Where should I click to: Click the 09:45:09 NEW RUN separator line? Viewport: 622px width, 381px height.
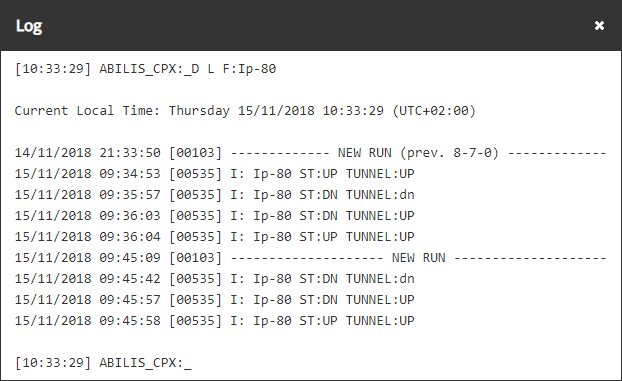point(310,258)
